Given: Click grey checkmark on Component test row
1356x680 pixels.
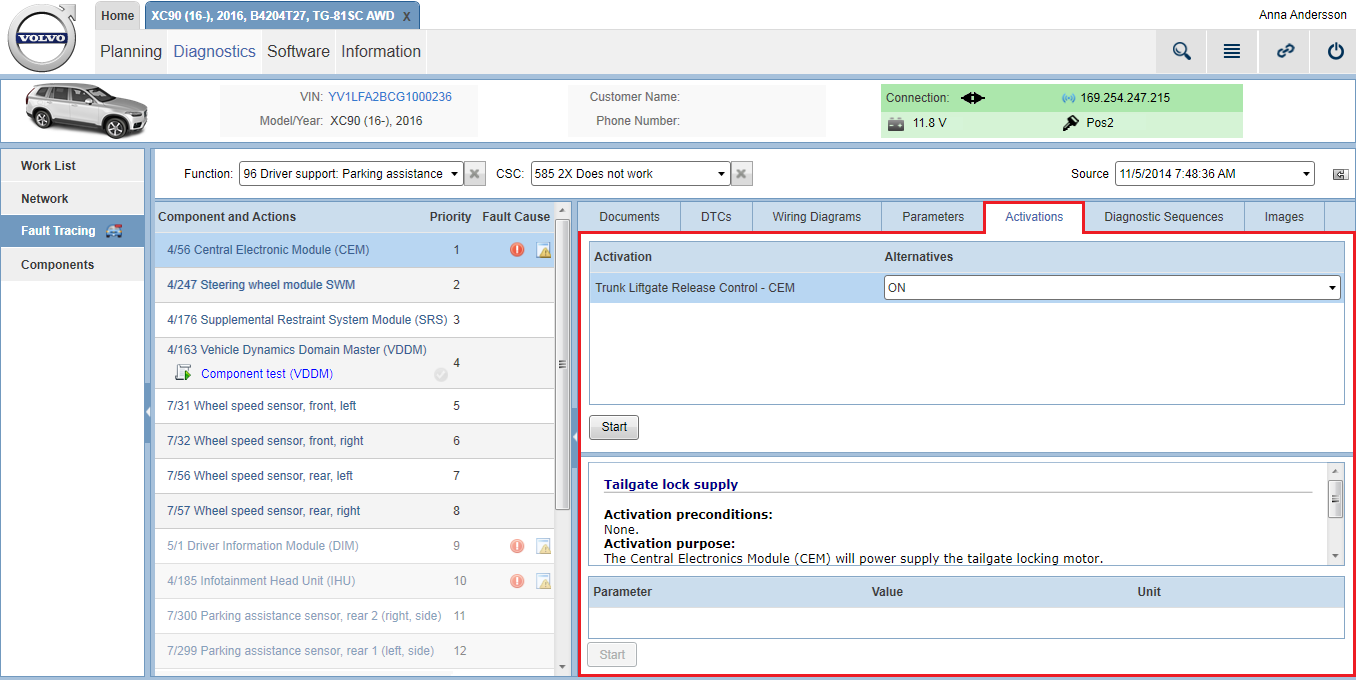Looking at the screenshot, I should click(441, 375).
